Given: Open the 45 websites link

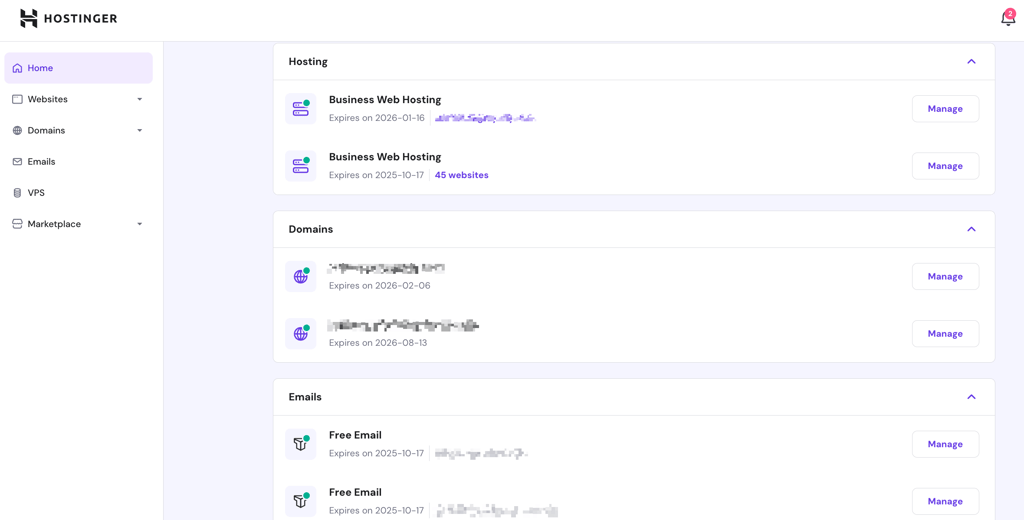Looking at the screenshot, I should [462, 175].
